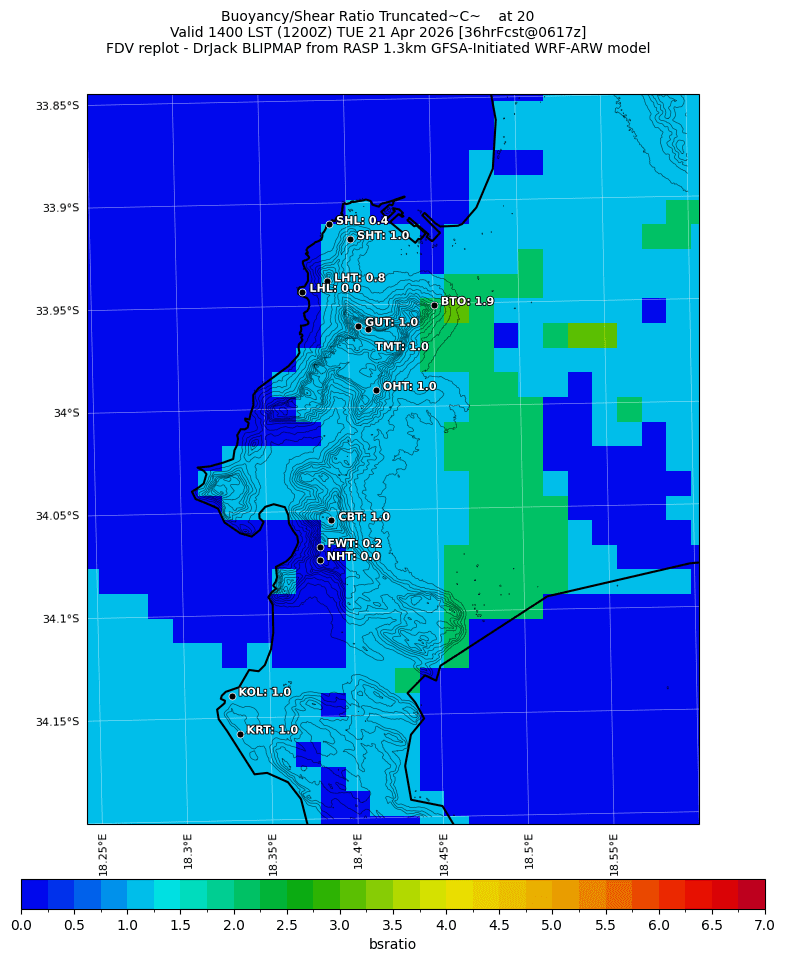Image resolution: width=785 pixels, height=962 pixels.
Task: Click the SHL station marker dot
Action: tap(329, 224)
